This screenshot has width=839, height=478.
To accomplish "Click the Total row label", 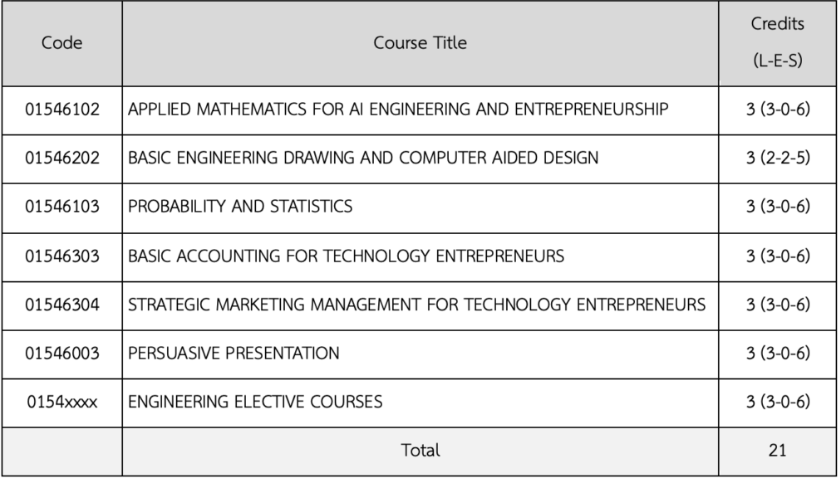I will [x=420, y=451].
